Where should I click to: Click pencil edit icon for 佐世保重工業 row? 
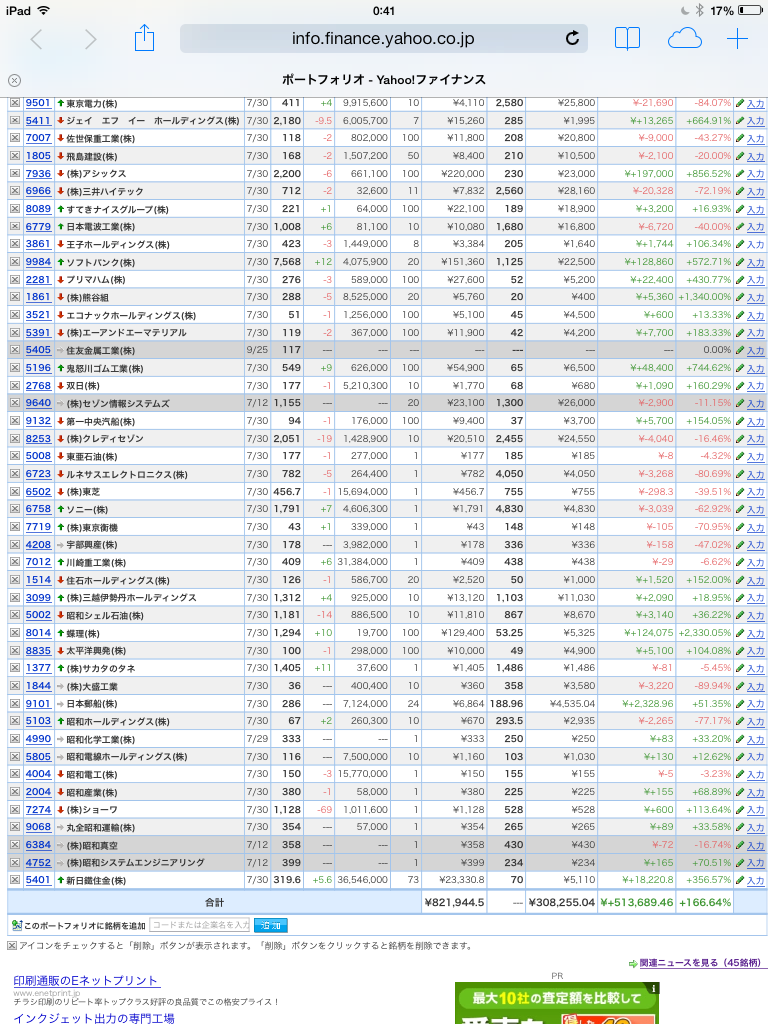point(740,138)
